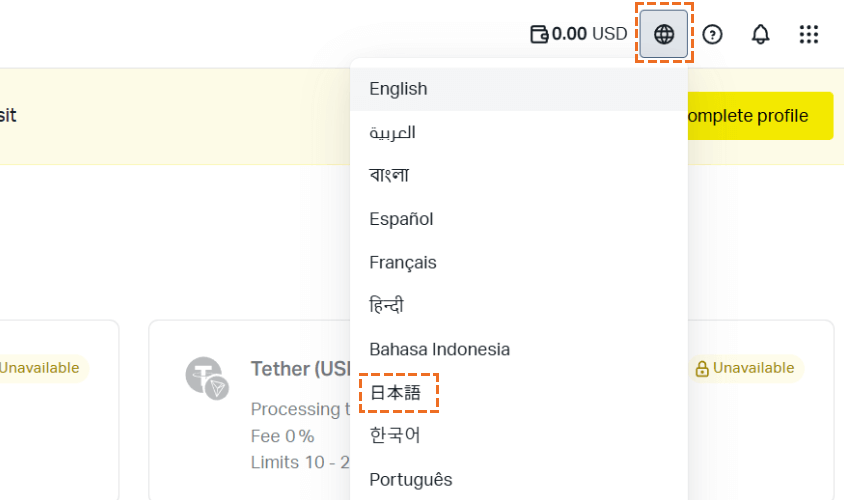Select Português language option
The width and height of the screenshot is (844, 500).
(411, 479)
